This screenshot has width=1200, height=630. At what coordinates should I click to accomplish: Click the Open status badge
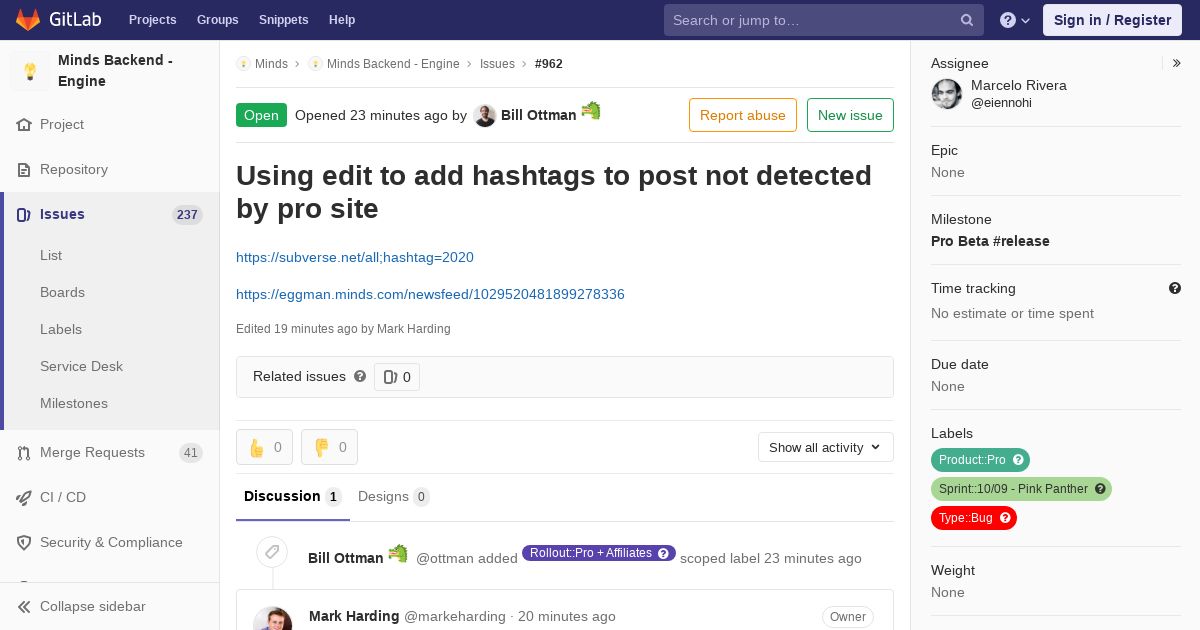(261, 115)
